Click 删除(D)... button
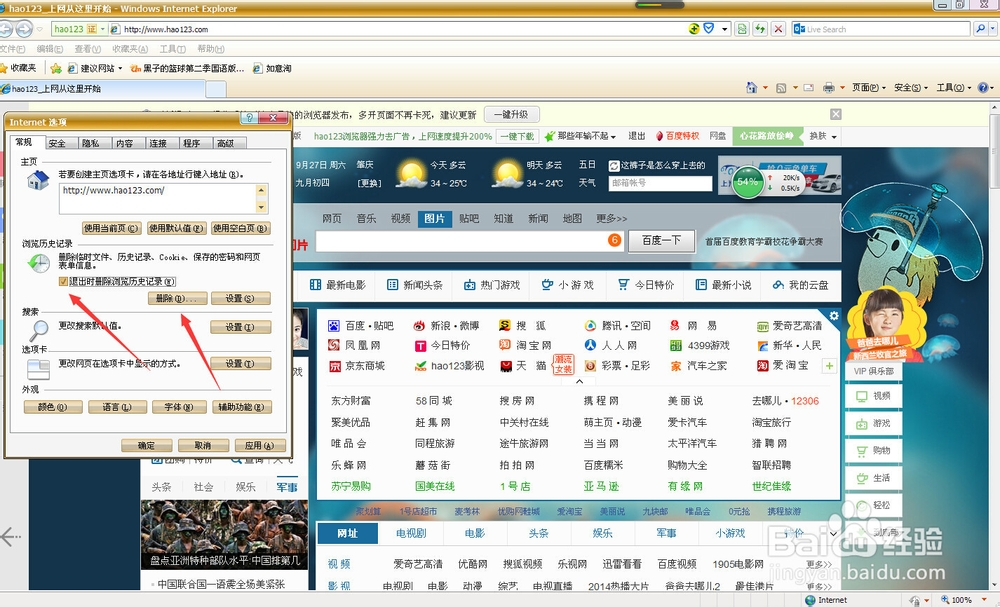Image resolution: width=1000 pixels, height=607 pixels. click(177, 298)
